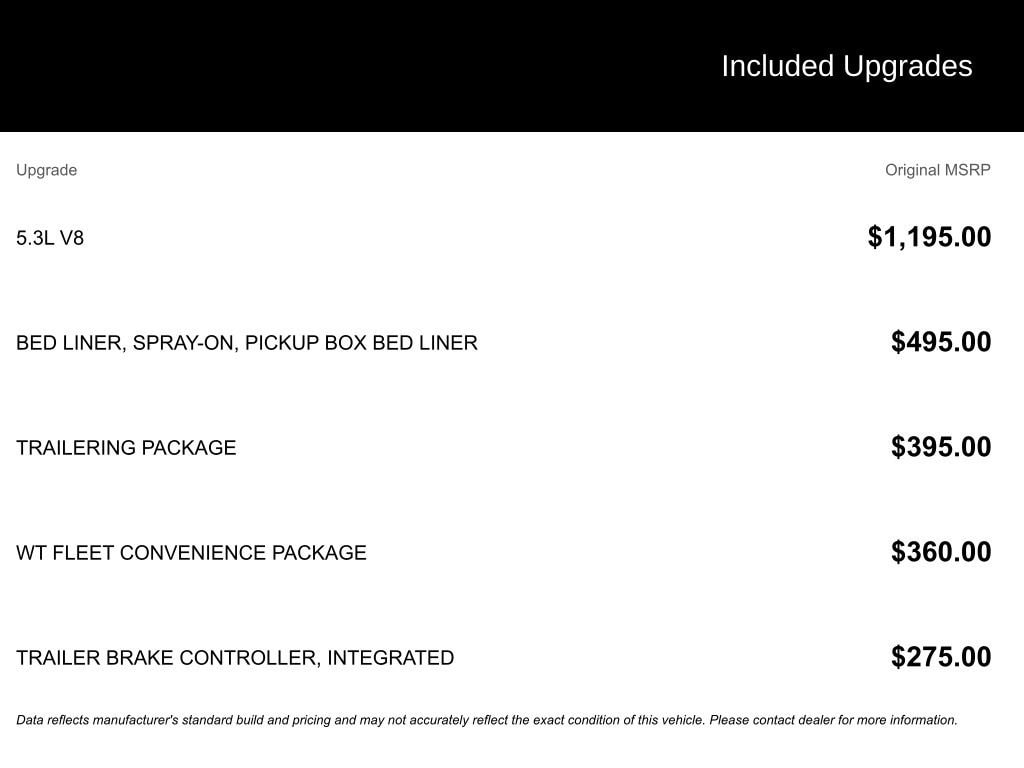Select the 5.3L V8 upgrade label
Screen dimensions: 1024x768
click(50, 238)
